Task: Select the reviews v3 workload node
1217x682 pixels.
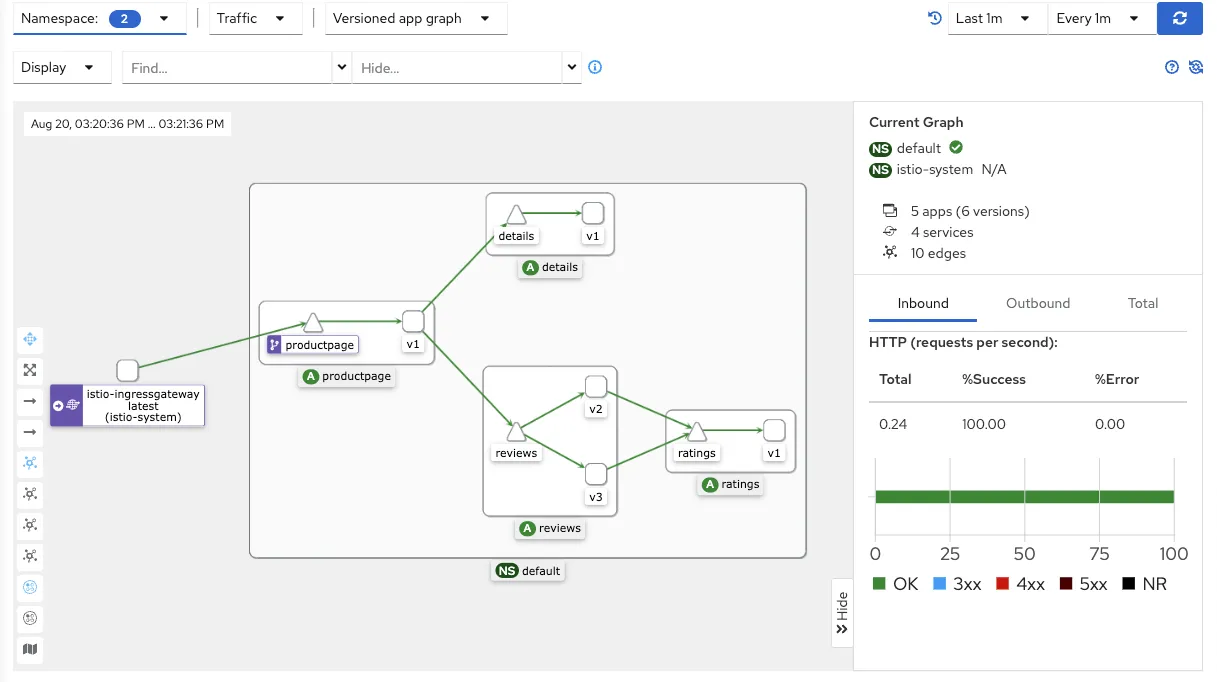Action: pos(596,474)
